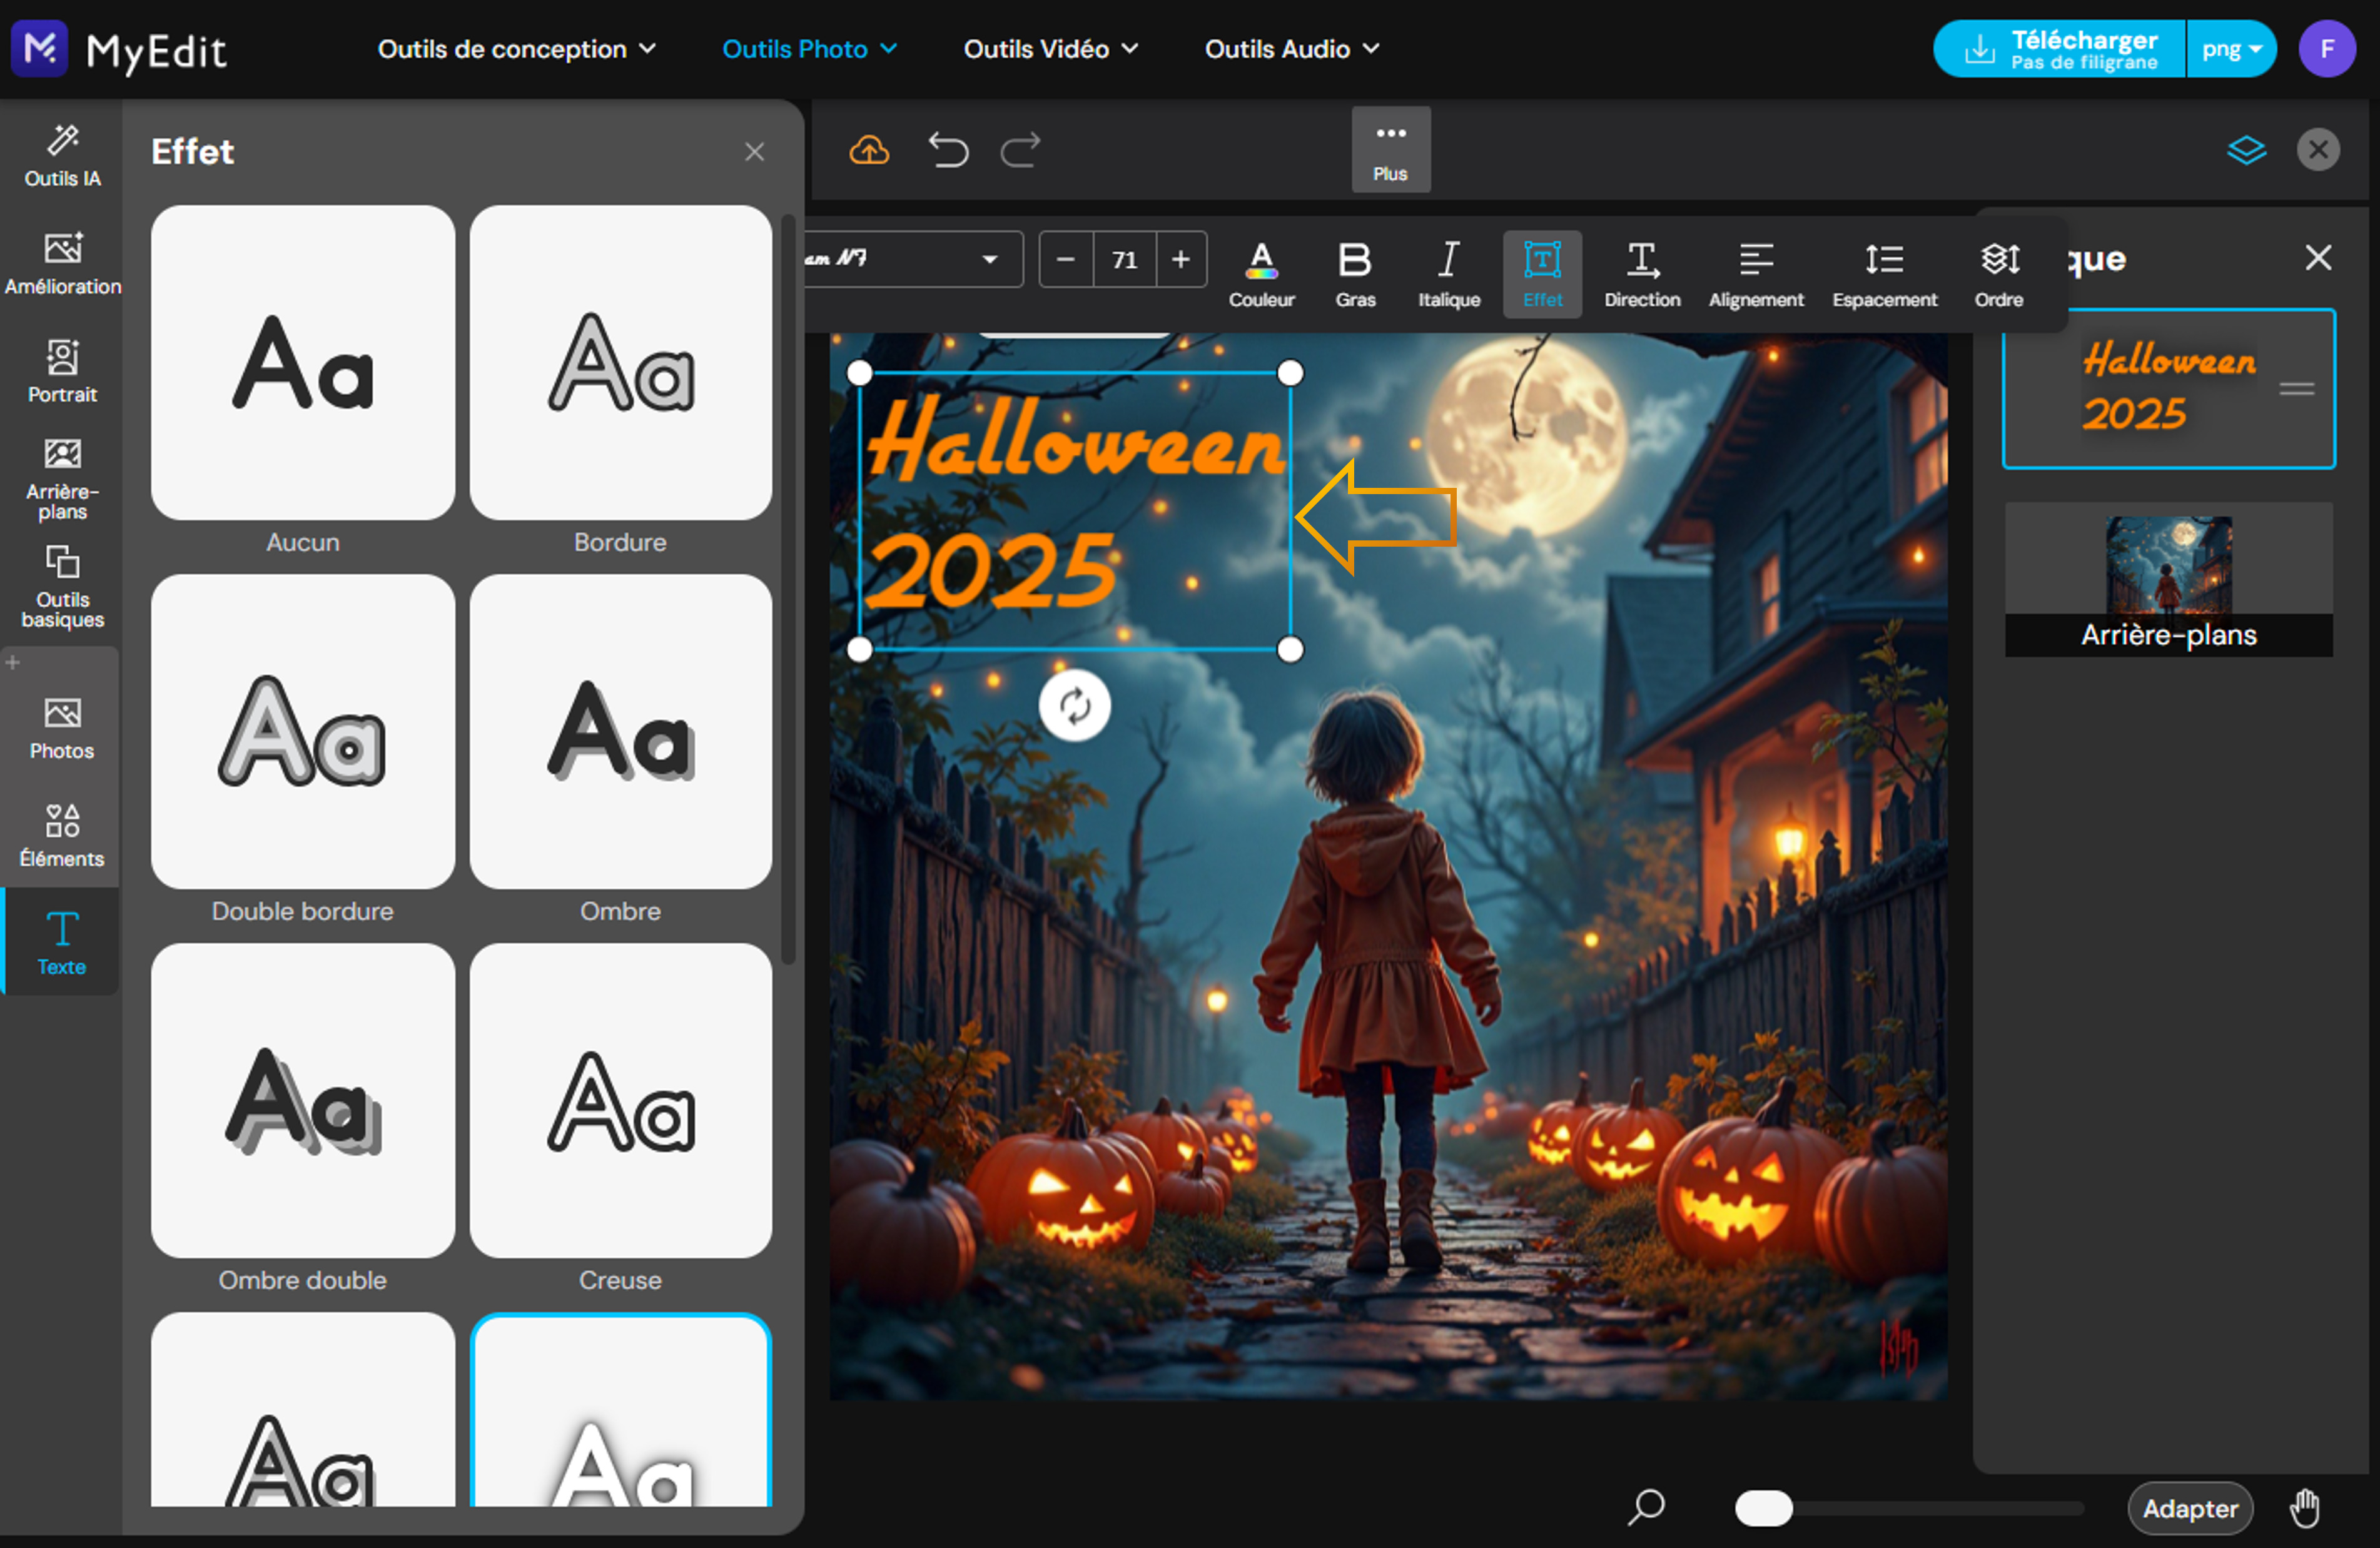
Task: Select the Ombre double effect thumbnail
Action: pos(302,1101)
